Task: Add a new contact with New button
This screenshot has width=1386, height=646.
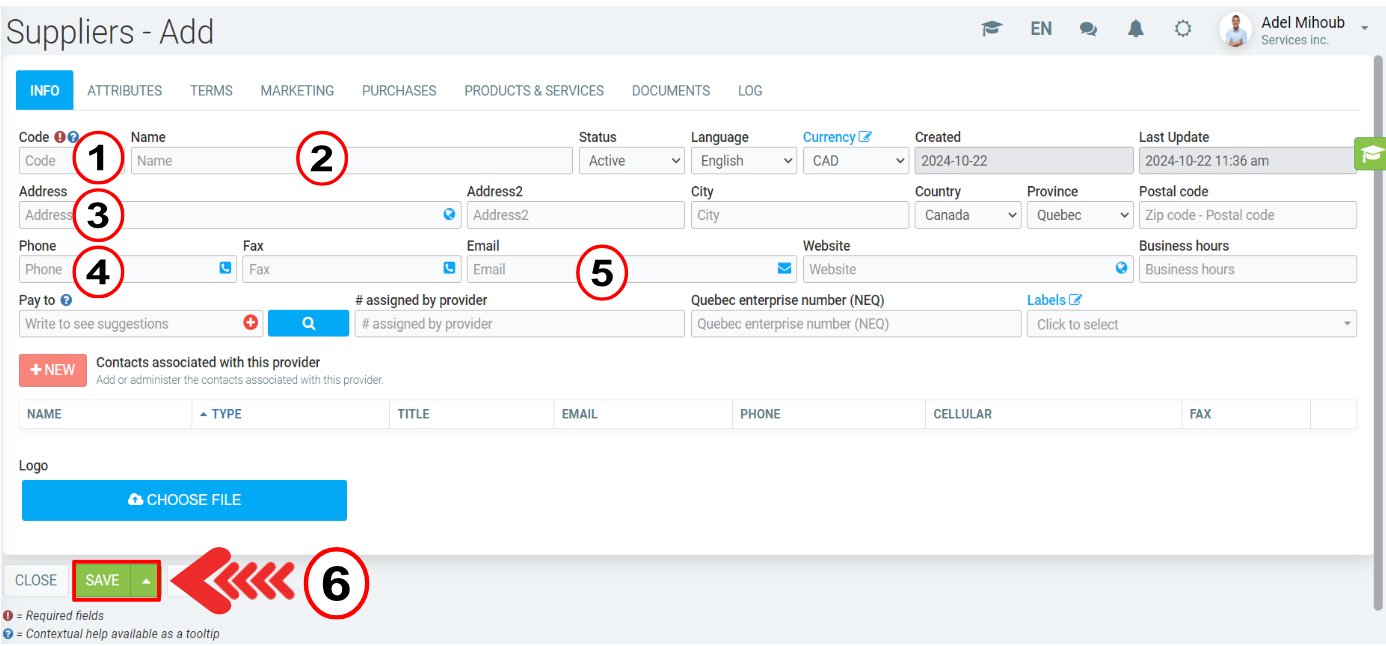Action: [53, 370]
